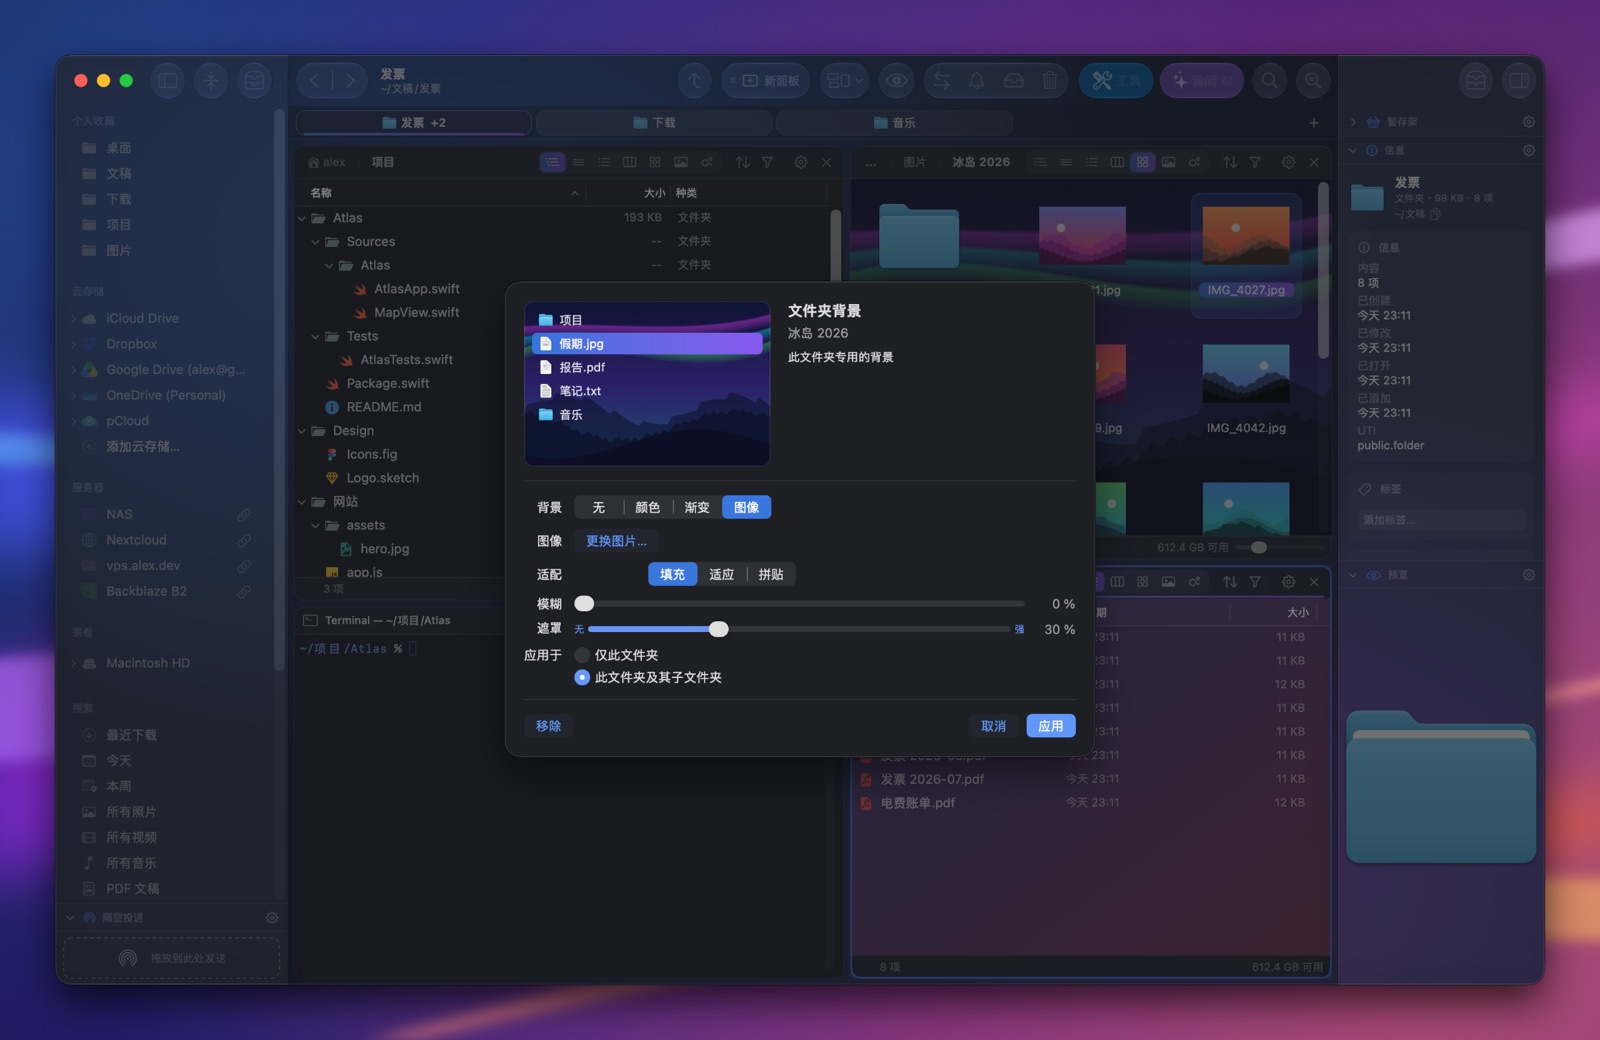Open the panel layout dropdown in toolbar
The height and width of the screenshot is (1040, 1600).
(x=845, y=81)
